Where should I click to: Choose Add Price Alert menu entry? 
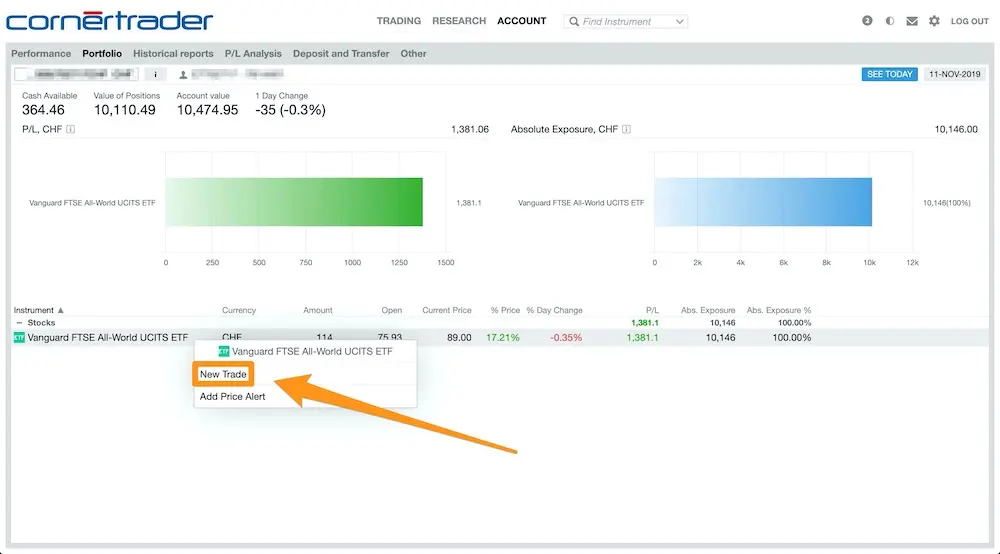click(x=232, y=397)
